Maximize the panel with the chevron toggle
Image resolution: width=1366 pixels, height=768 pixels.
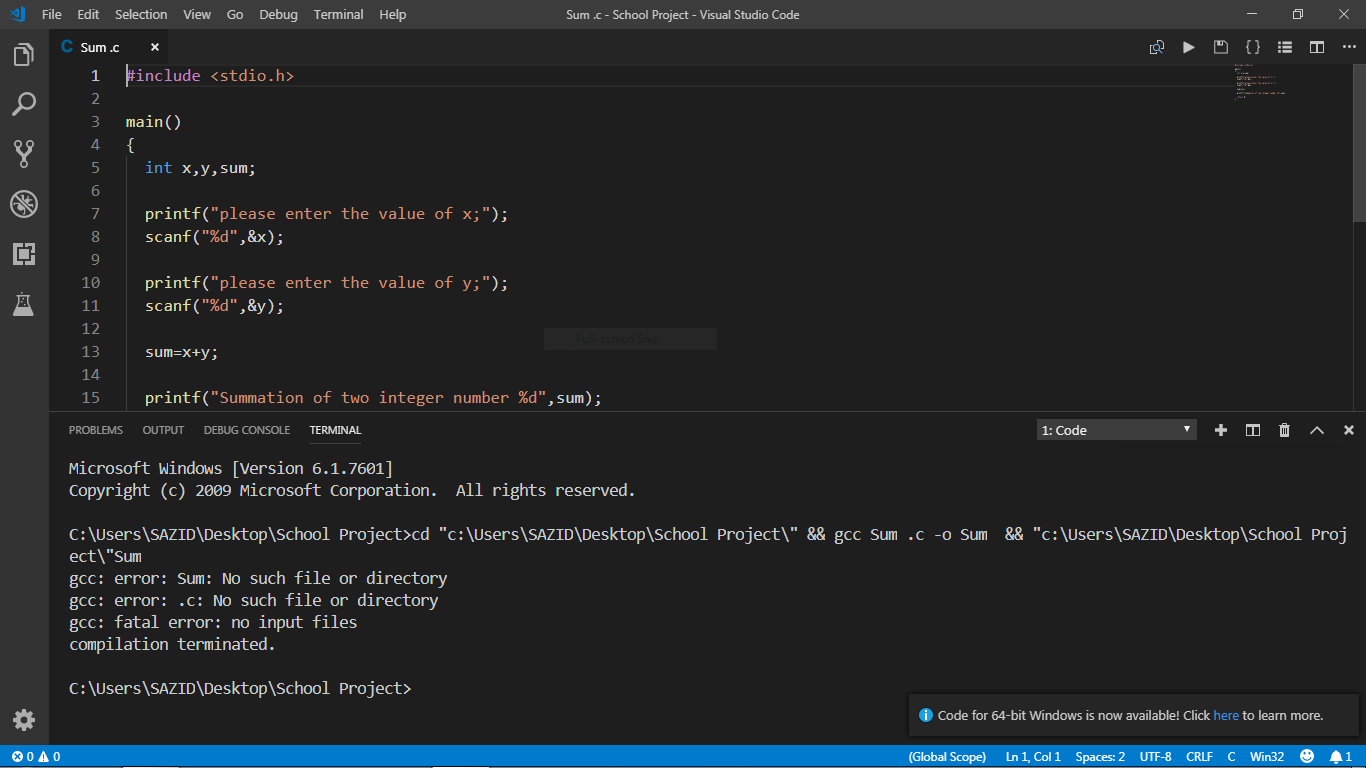click(1316, 430)
